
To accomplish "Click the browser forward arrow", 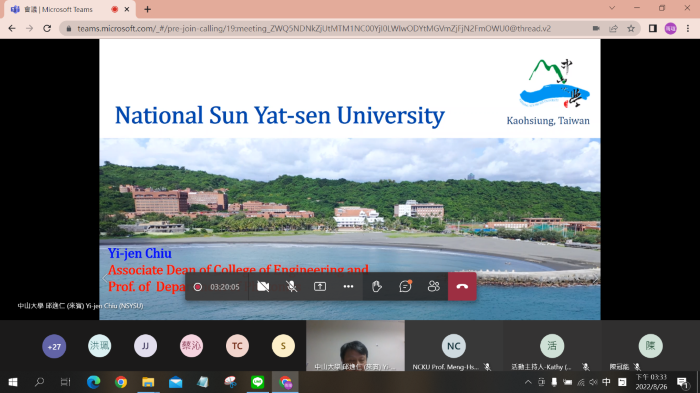I will [29, 28].
